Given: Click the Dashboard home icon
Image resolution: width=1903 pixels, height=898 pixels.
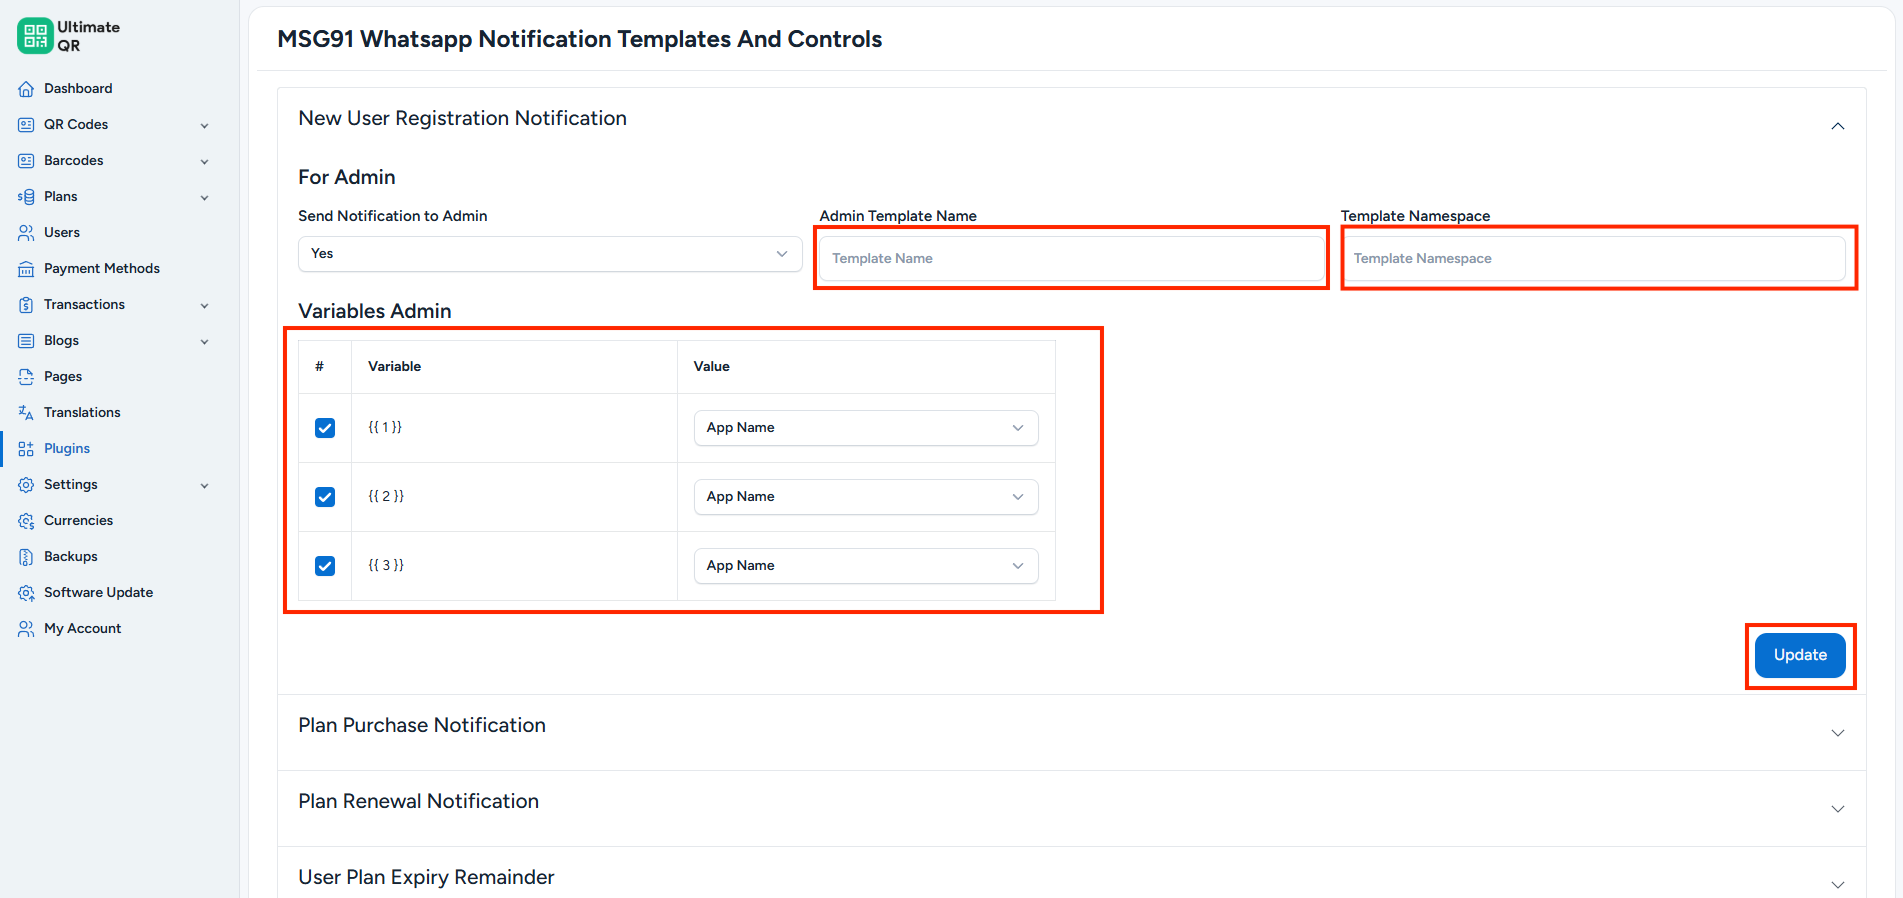Looking at the screenshot, I should coord(26,89).
